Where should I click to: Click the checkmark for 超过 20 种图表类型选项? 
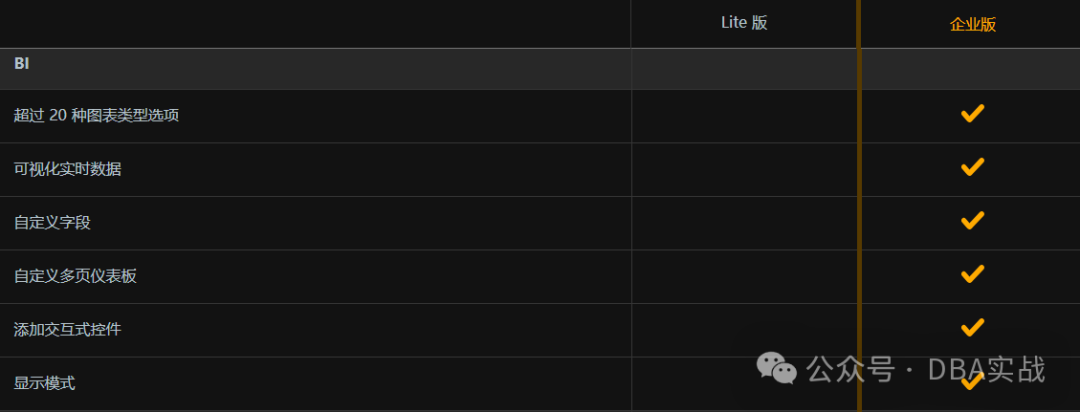[x=972, y=114]
